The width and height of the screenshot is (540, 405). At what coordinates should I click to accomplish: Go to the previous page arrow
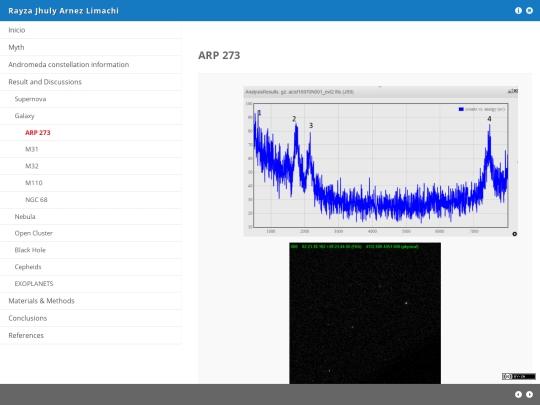(x=518, y=394)
